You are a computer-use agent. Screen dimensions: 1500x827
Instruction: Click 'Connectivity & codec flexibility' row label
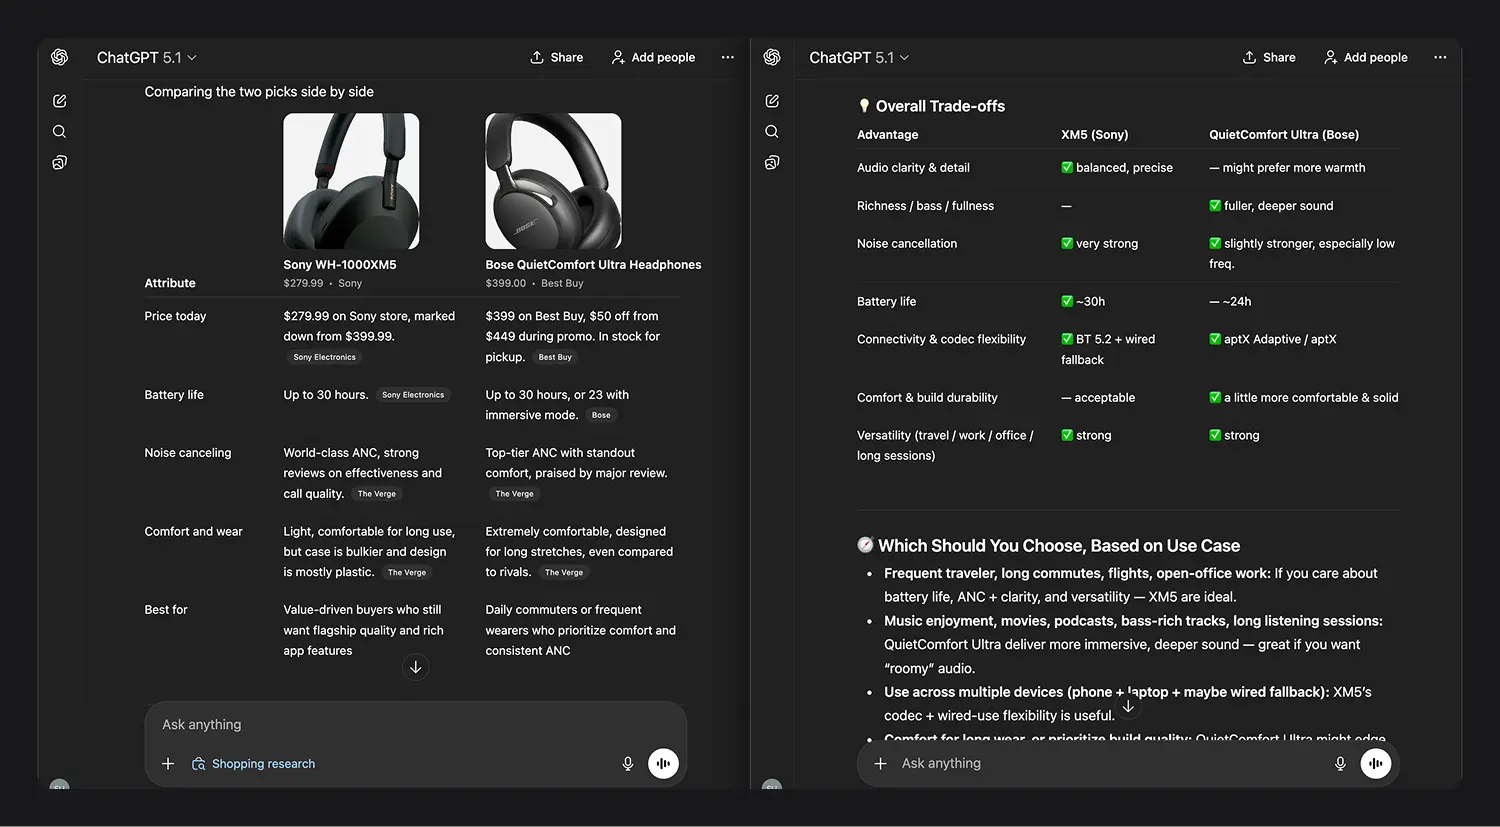pos(941,340)
